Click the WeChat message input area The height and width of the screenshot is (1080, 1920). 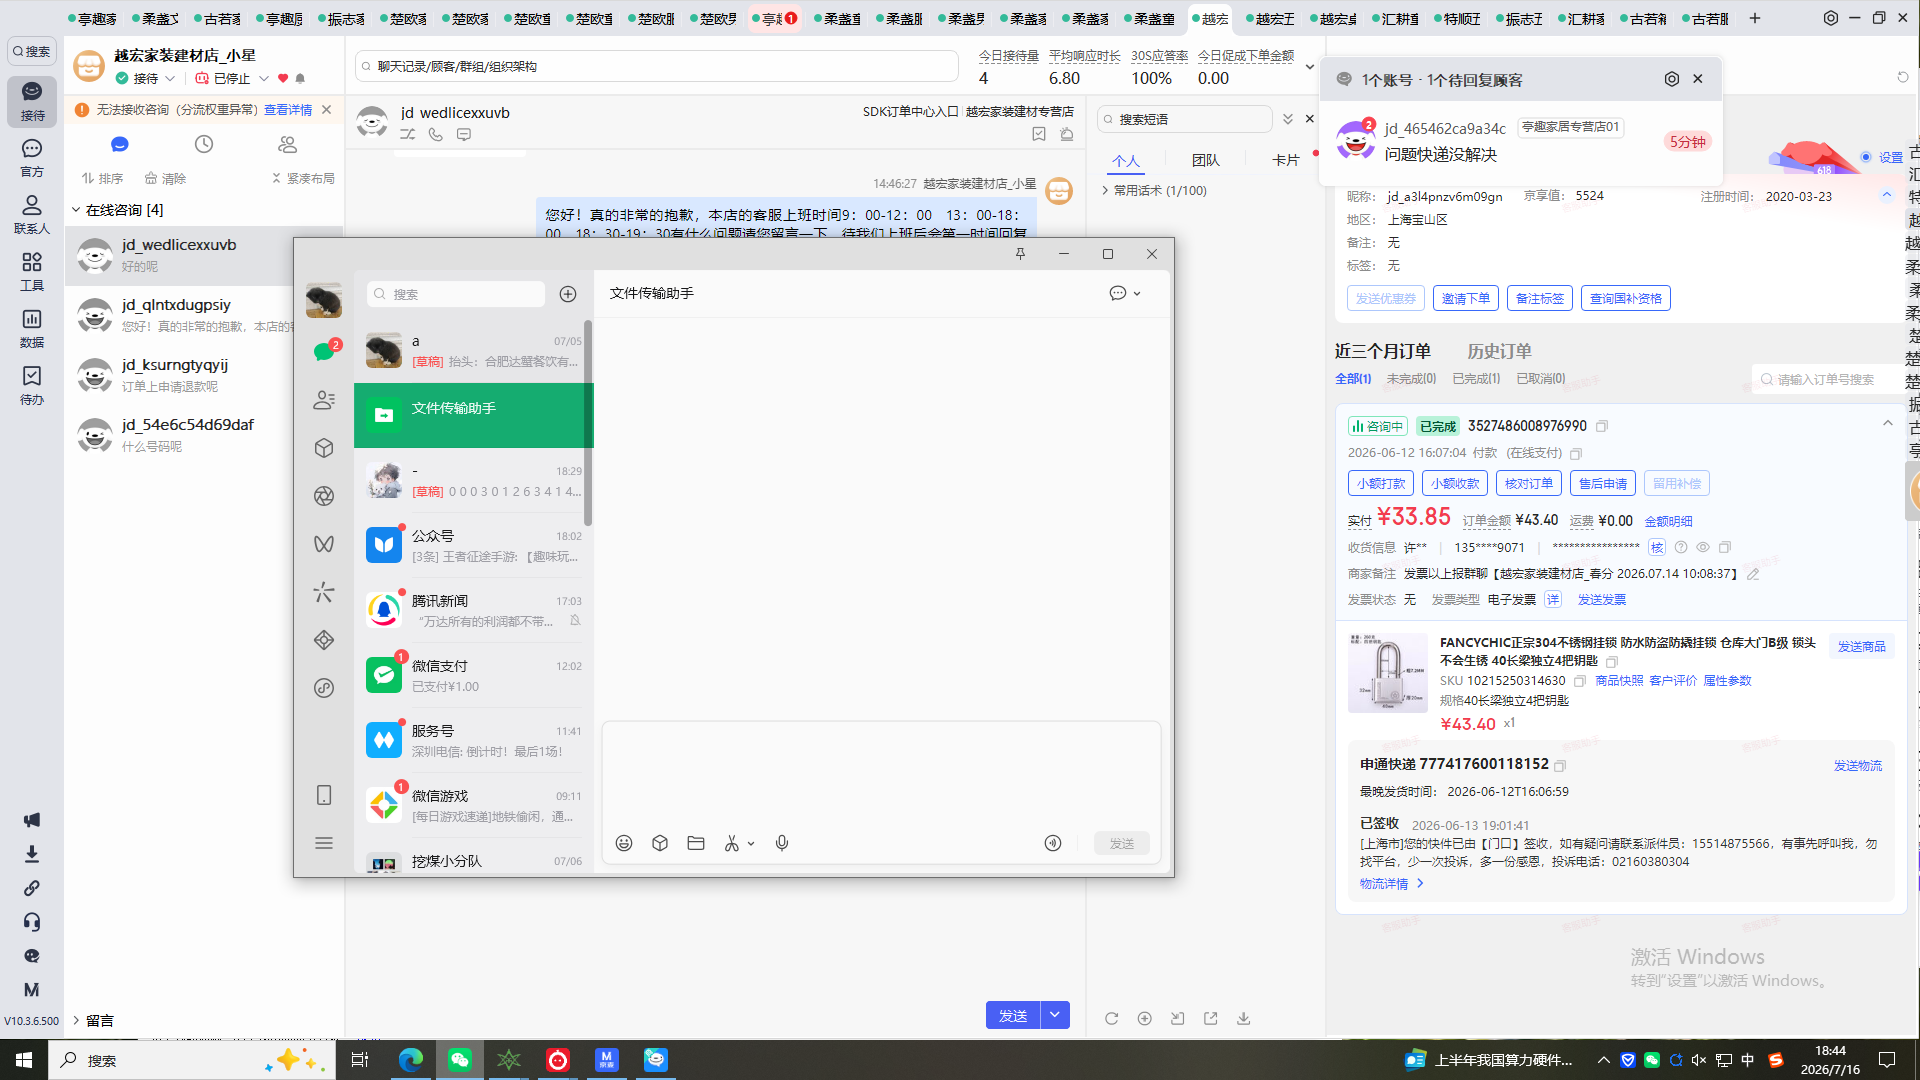click(x=881, y=775)
